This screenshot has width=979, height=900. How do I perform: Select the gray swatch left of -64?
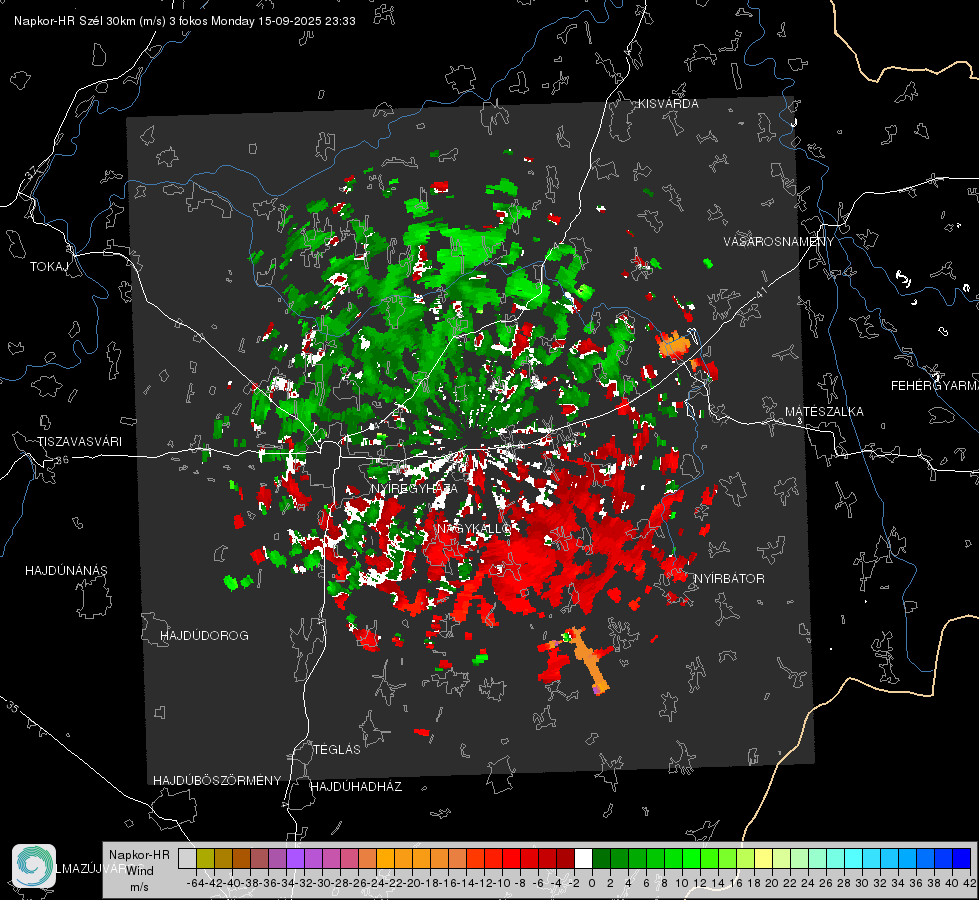(187, 858)
